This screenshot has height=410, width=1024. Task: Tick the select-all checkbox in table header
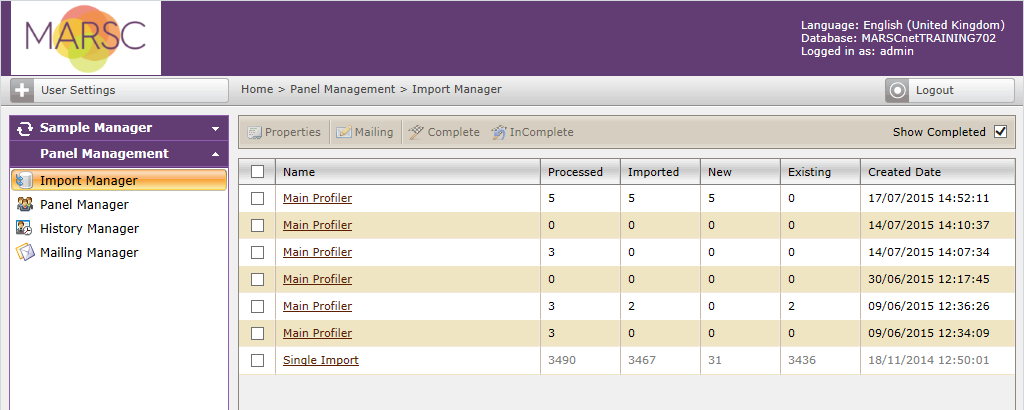click(257, 172)
